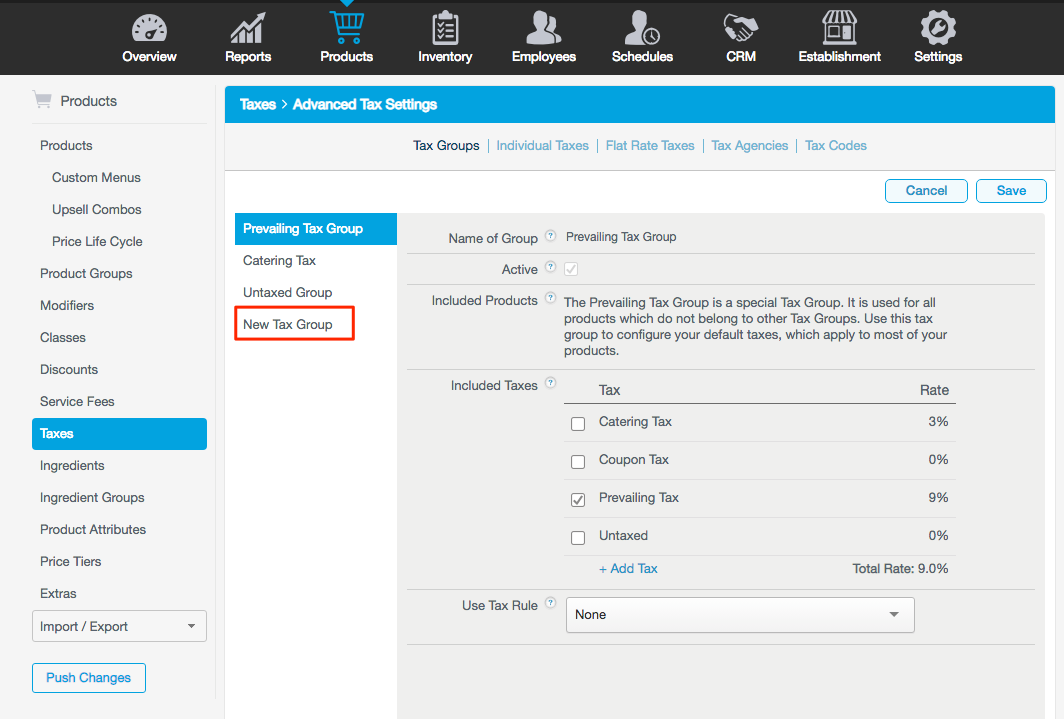This screenshot has height=719, width=1064.
Task: Open the Establishment storefront icon
Action: click(x=839, y=27)
